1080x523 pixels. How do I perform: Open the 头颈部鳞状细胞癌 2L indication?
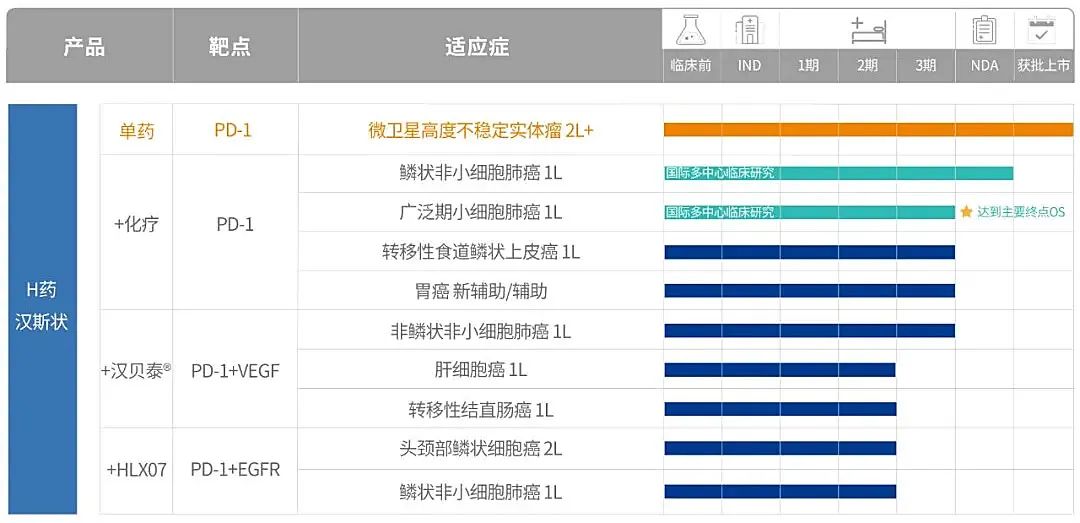pos(480,449)
